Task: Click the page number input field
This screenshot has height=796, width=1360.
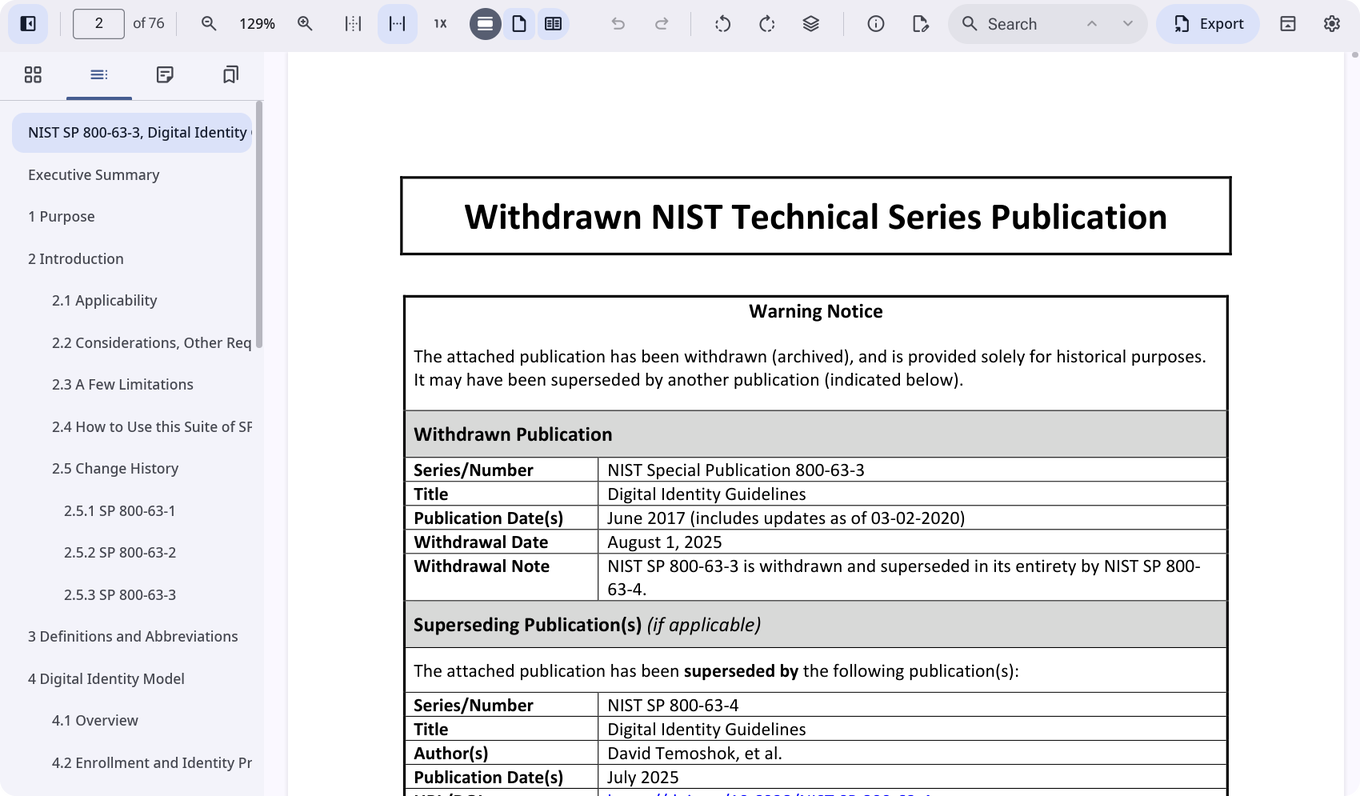Action: pyautogui.click(x=98, y=24)
